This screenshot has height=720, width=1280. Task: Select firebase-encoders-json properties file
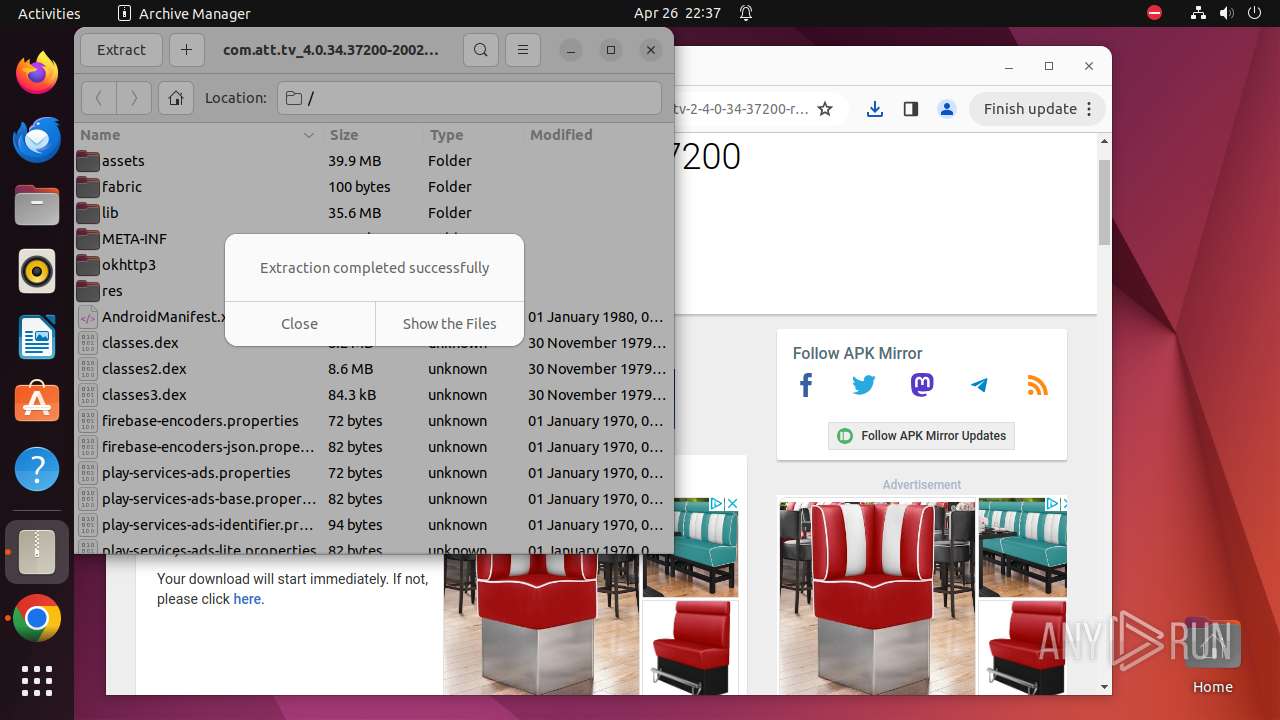coord(374,447)
